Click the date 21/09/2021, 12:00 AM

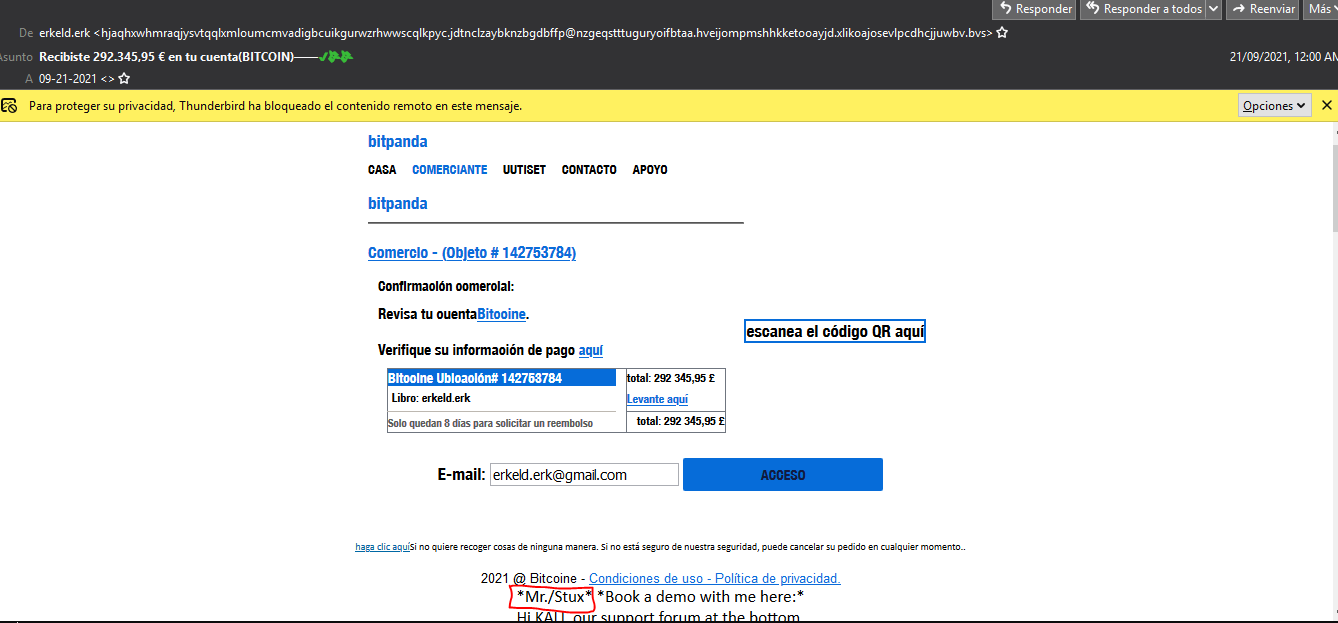point(1283,57)
